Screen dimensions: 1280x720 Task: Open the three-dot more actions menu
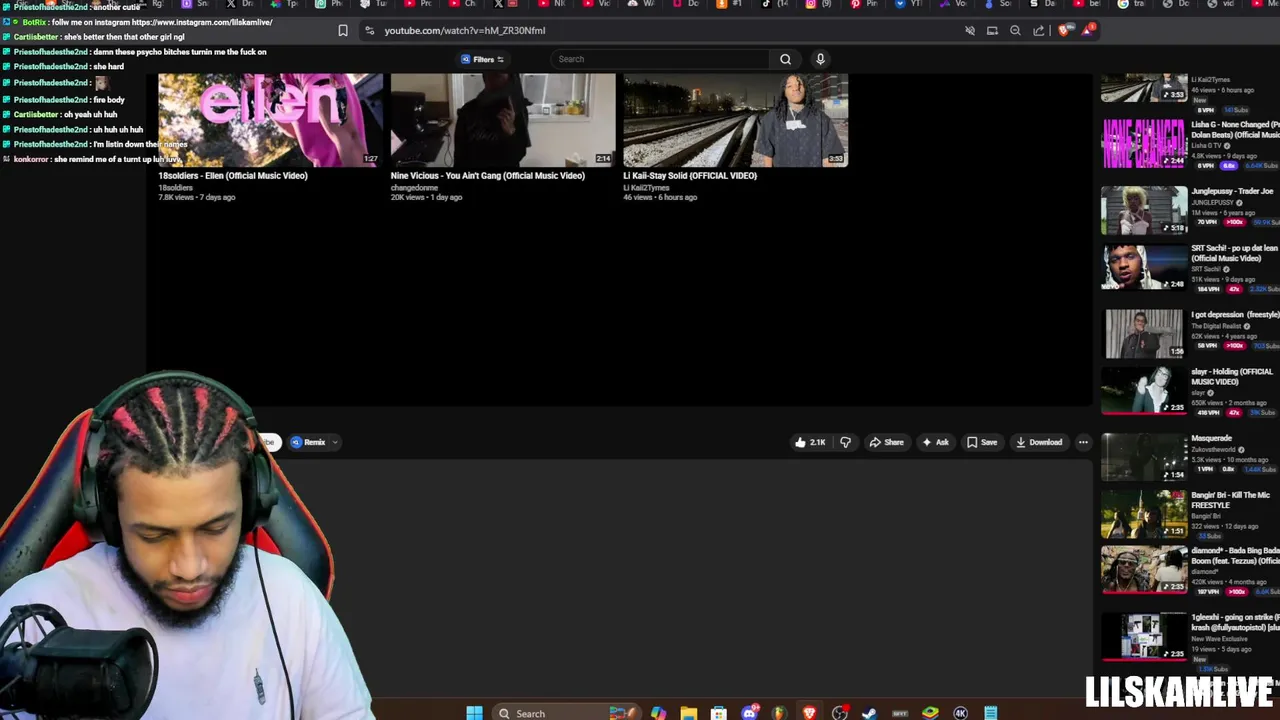tap(1083, 442)
